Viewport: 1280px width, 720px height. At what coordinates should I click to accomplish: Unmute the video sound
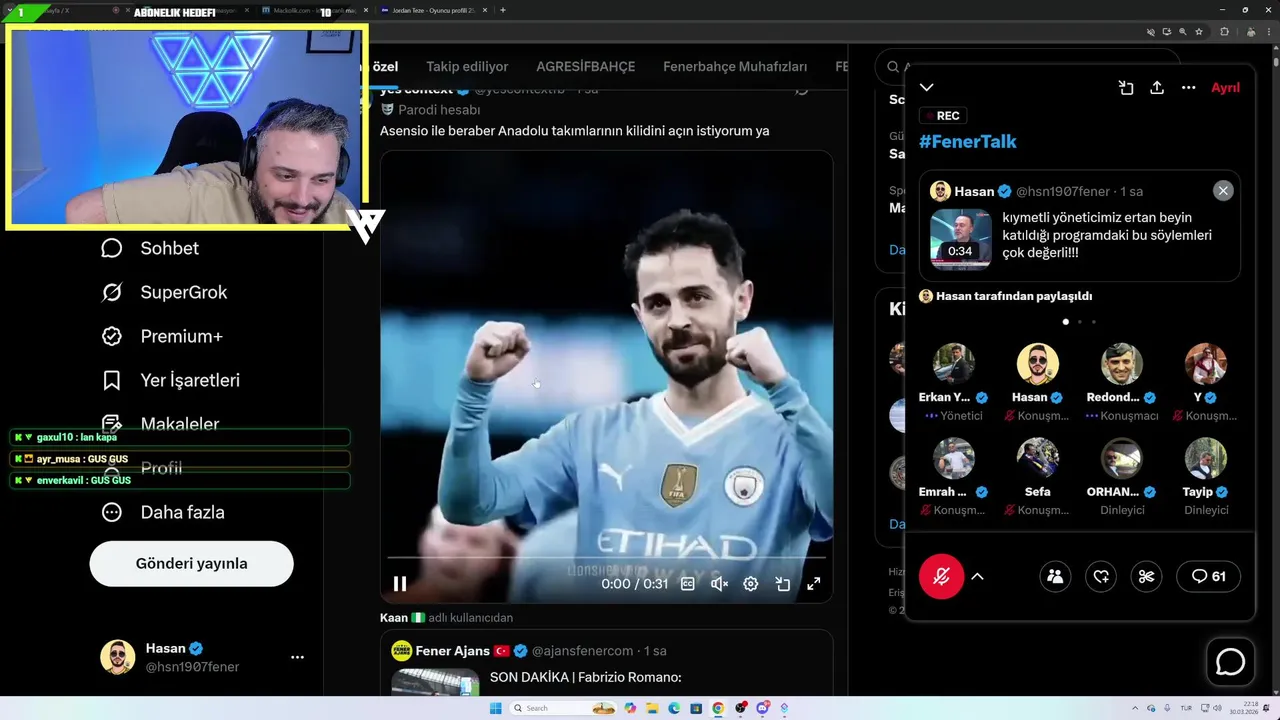coord(719,584)
